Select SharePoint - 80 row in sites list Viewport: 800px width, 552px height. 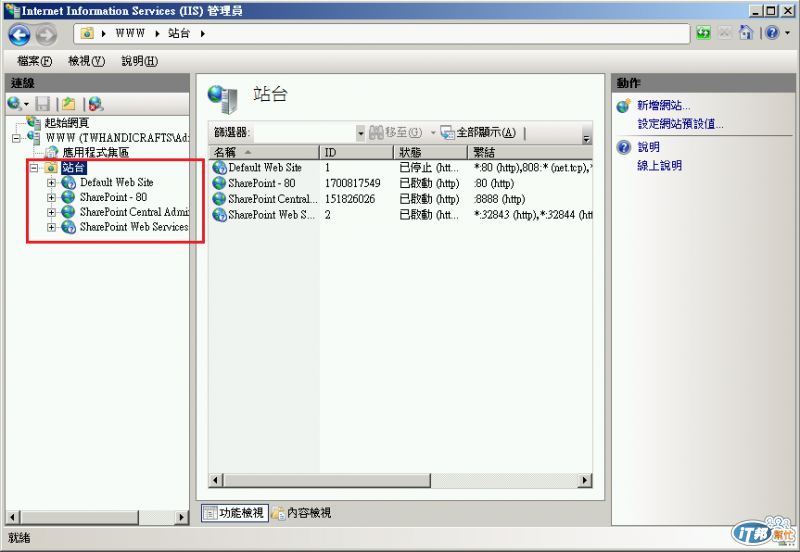coord(401,183)
